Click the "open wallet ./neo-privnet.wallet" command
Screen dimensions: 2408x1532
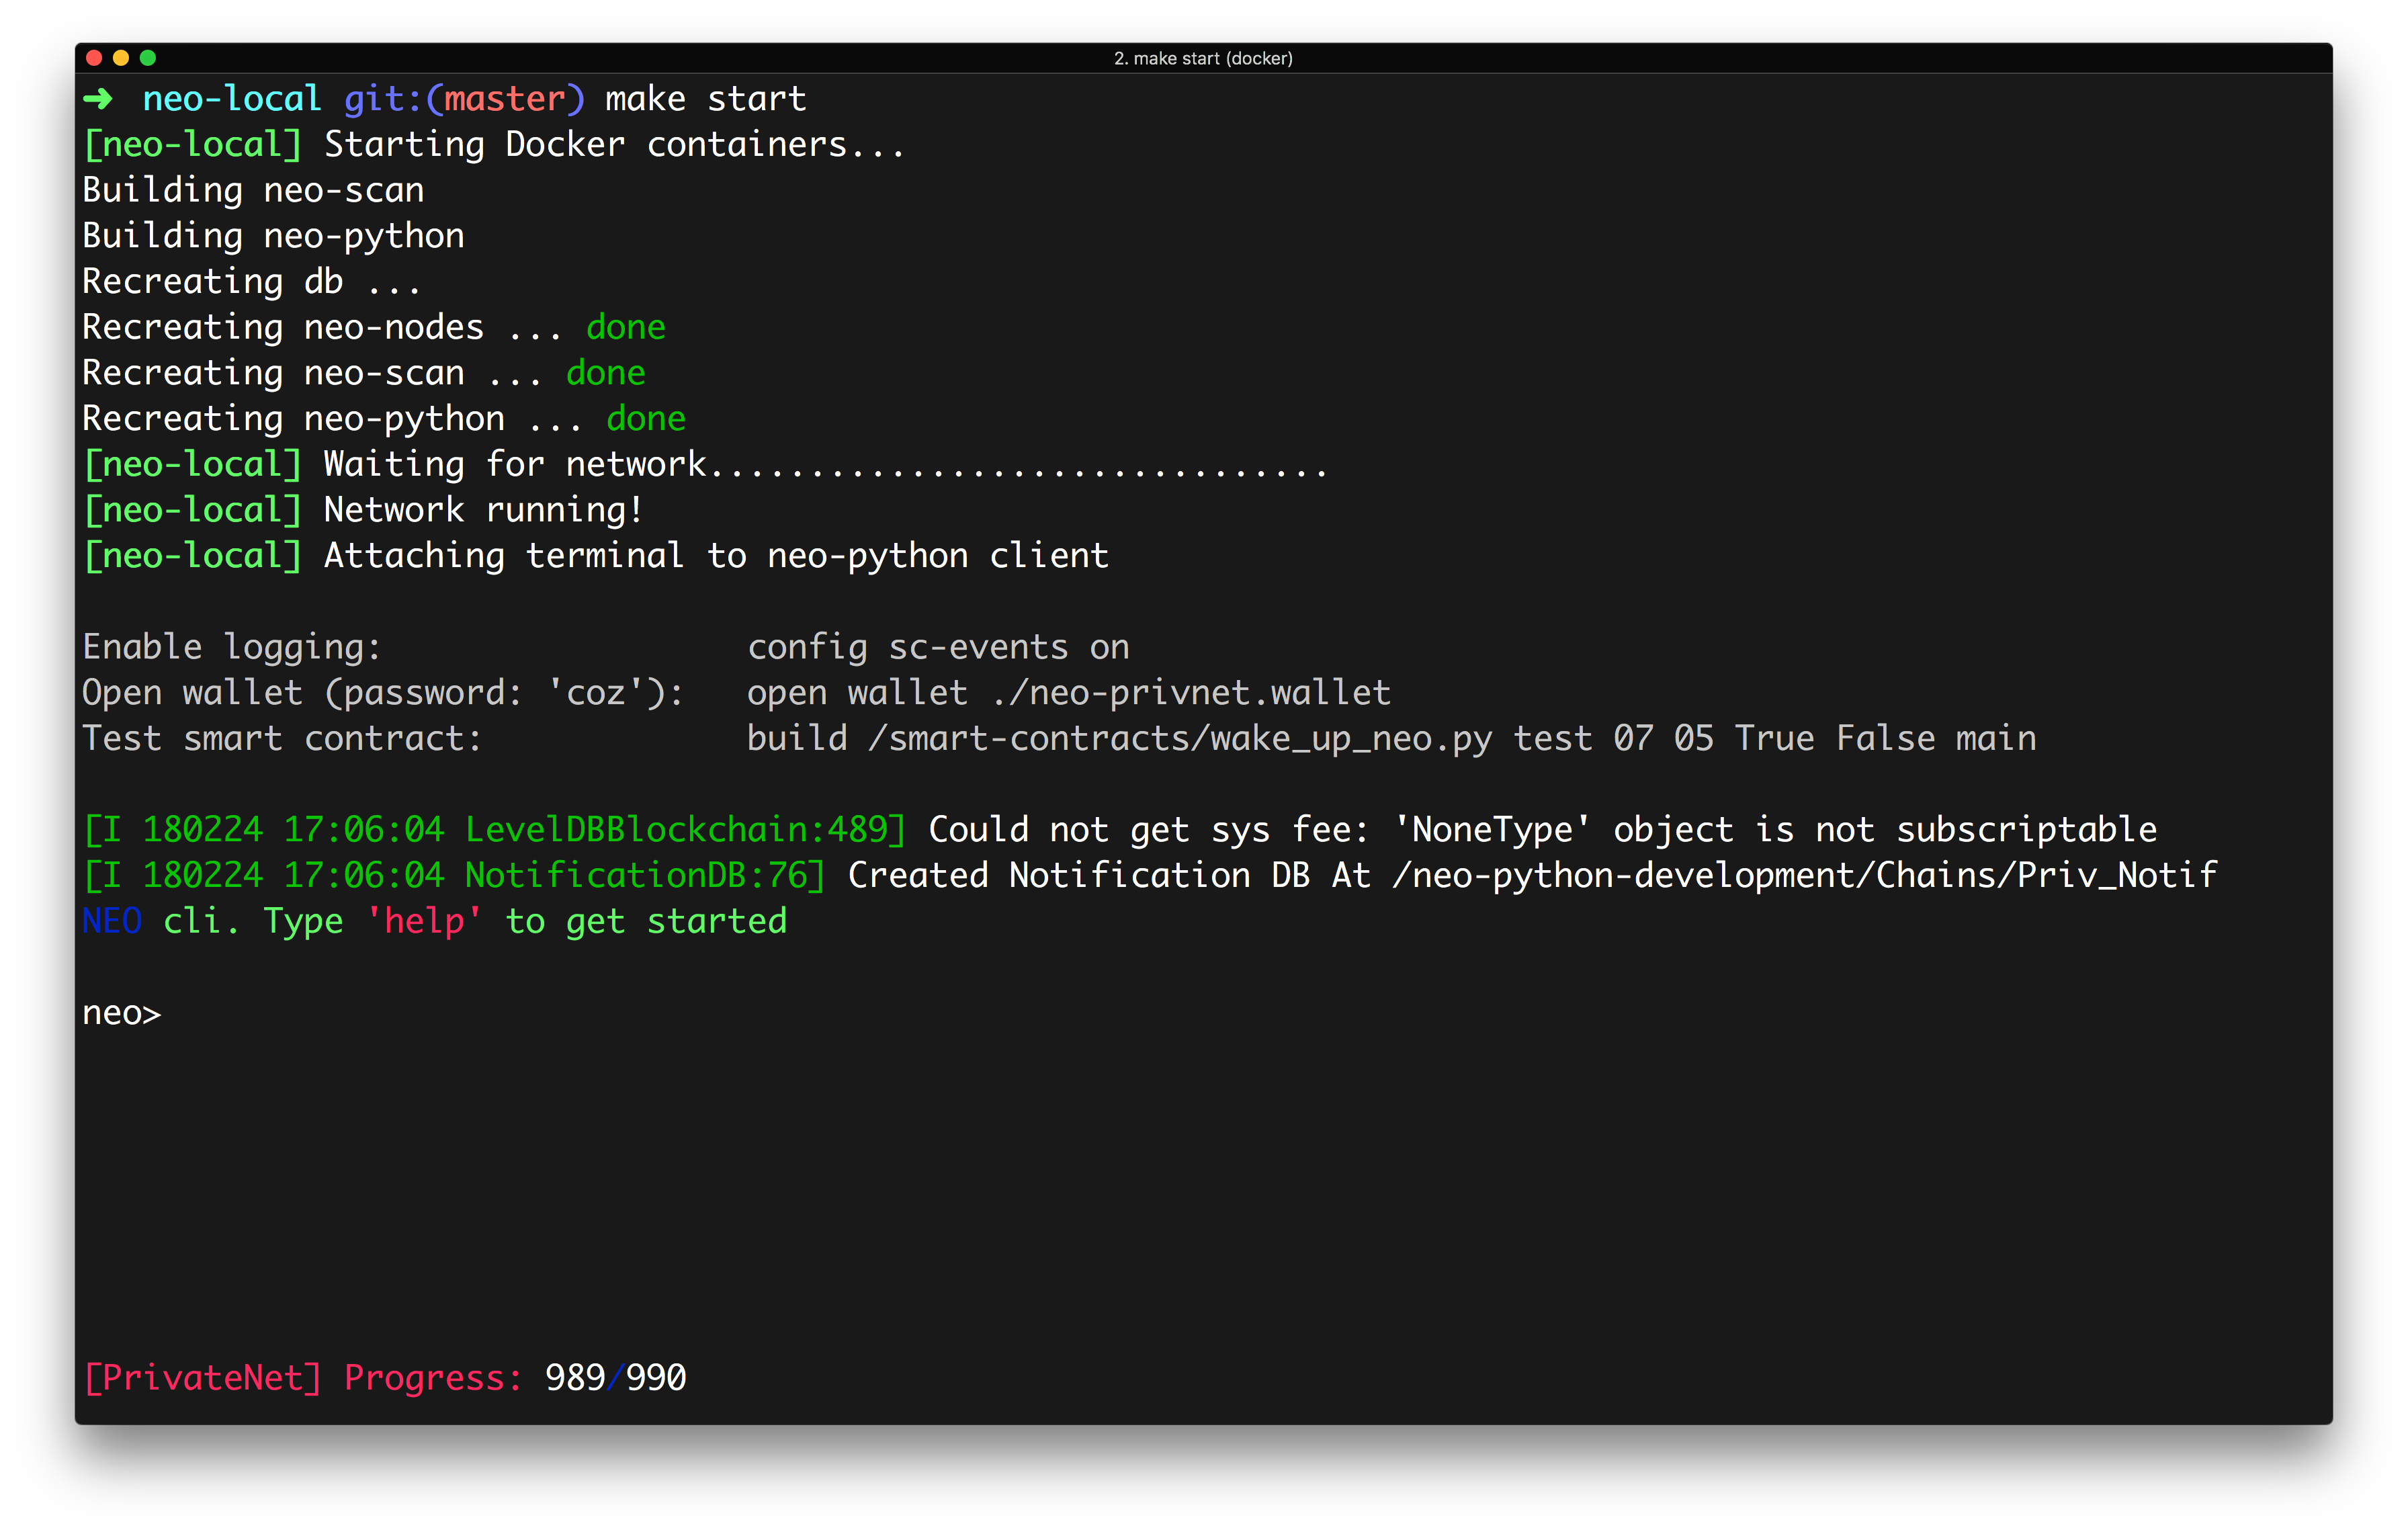pos(1068,693)
